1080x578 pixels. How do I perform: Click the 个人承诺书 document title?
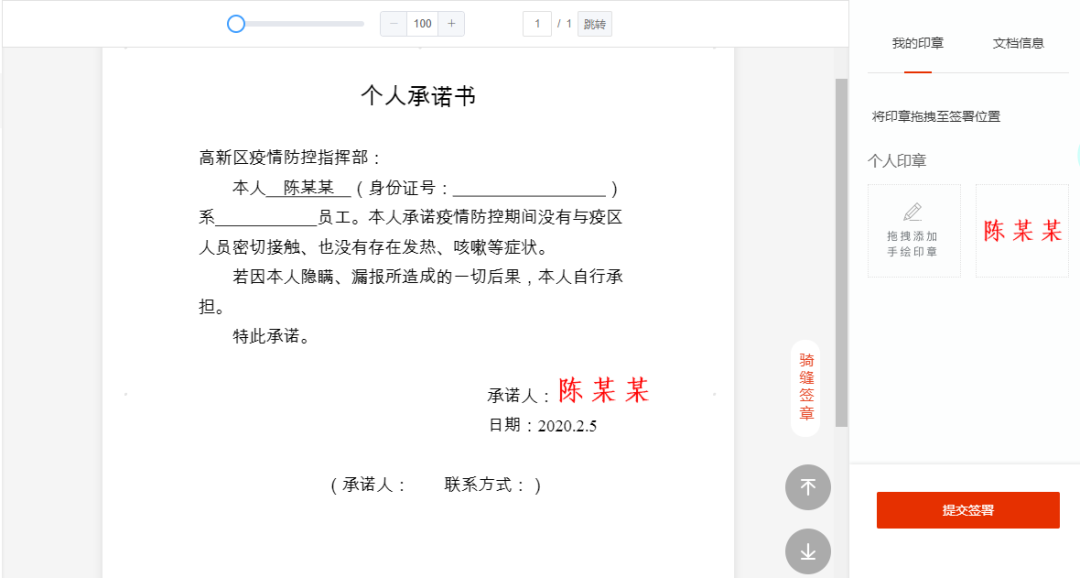tap(418, 96)
